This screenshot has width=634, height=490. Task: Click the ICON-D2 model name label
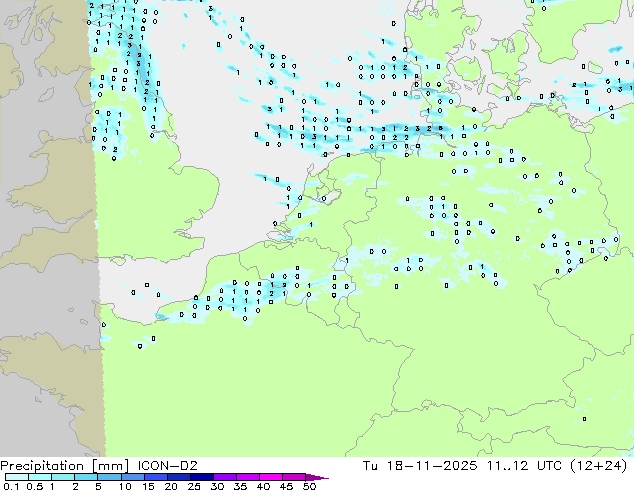point(167,466)
